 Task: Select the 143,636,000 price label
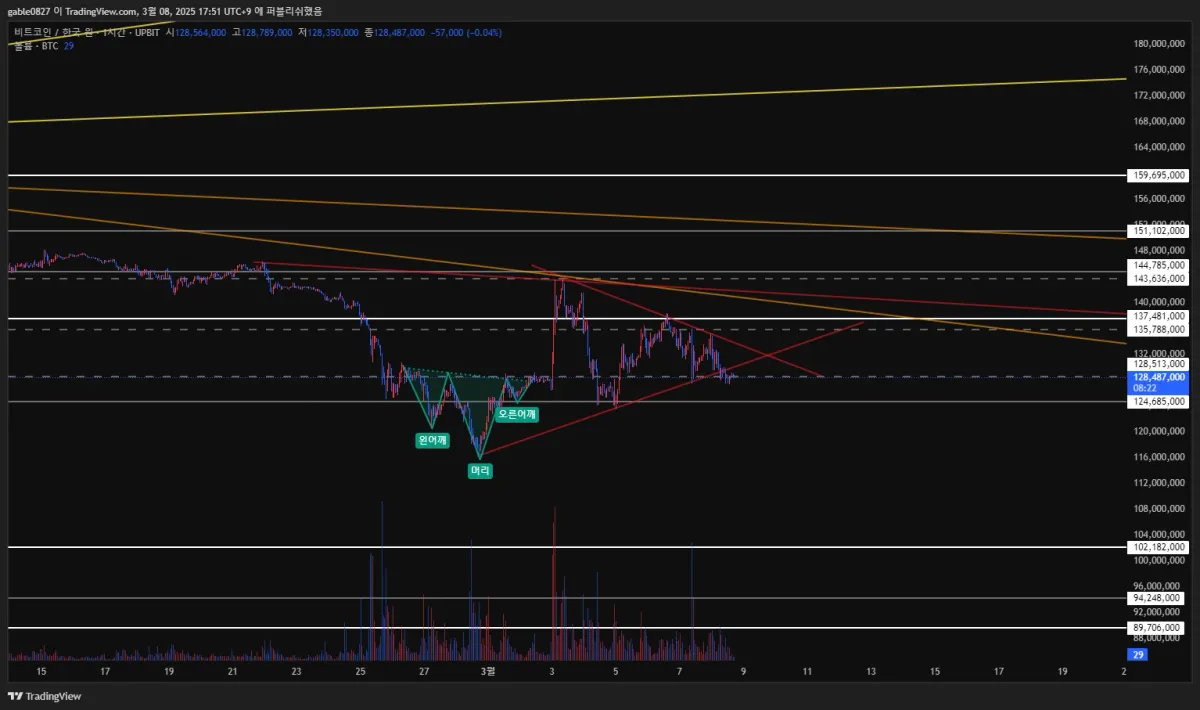[1158, 278]
